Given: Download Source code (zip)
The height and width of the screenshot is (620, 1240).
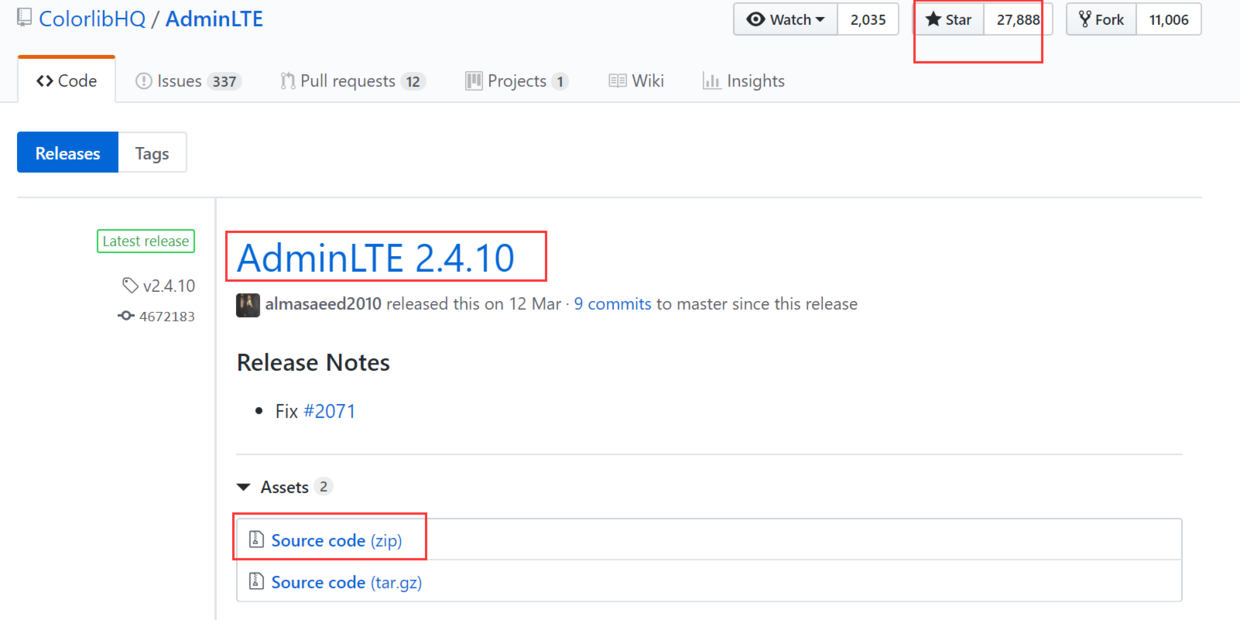Looking at the screenshot, I should click(x=337, y=540).
